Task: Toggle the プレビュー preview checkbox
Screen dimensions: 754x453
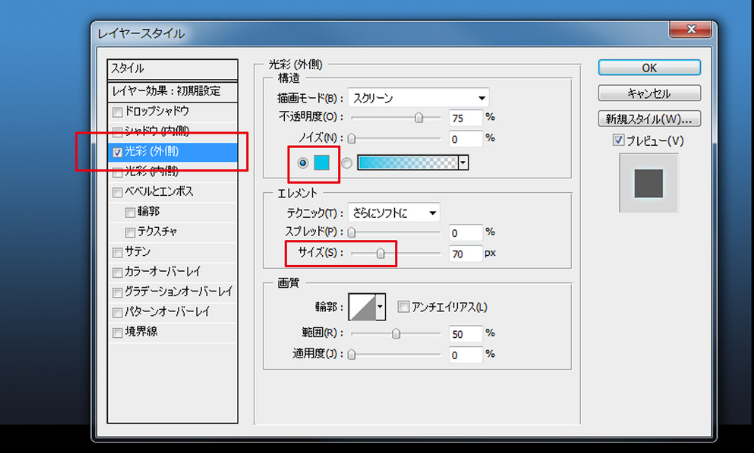Action: coord(618,141)
